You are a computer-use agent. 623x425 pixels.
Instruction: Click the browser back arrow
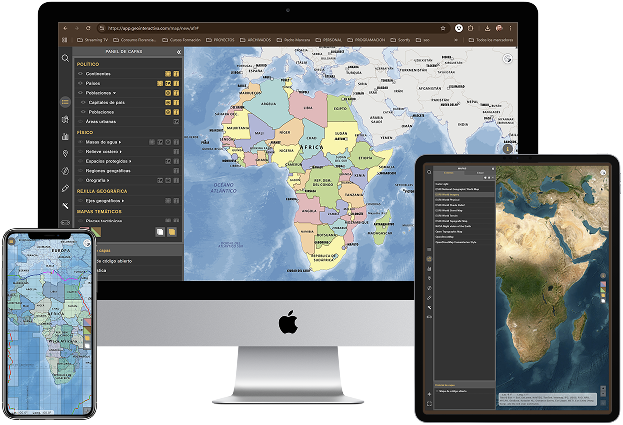pos(66,28)
